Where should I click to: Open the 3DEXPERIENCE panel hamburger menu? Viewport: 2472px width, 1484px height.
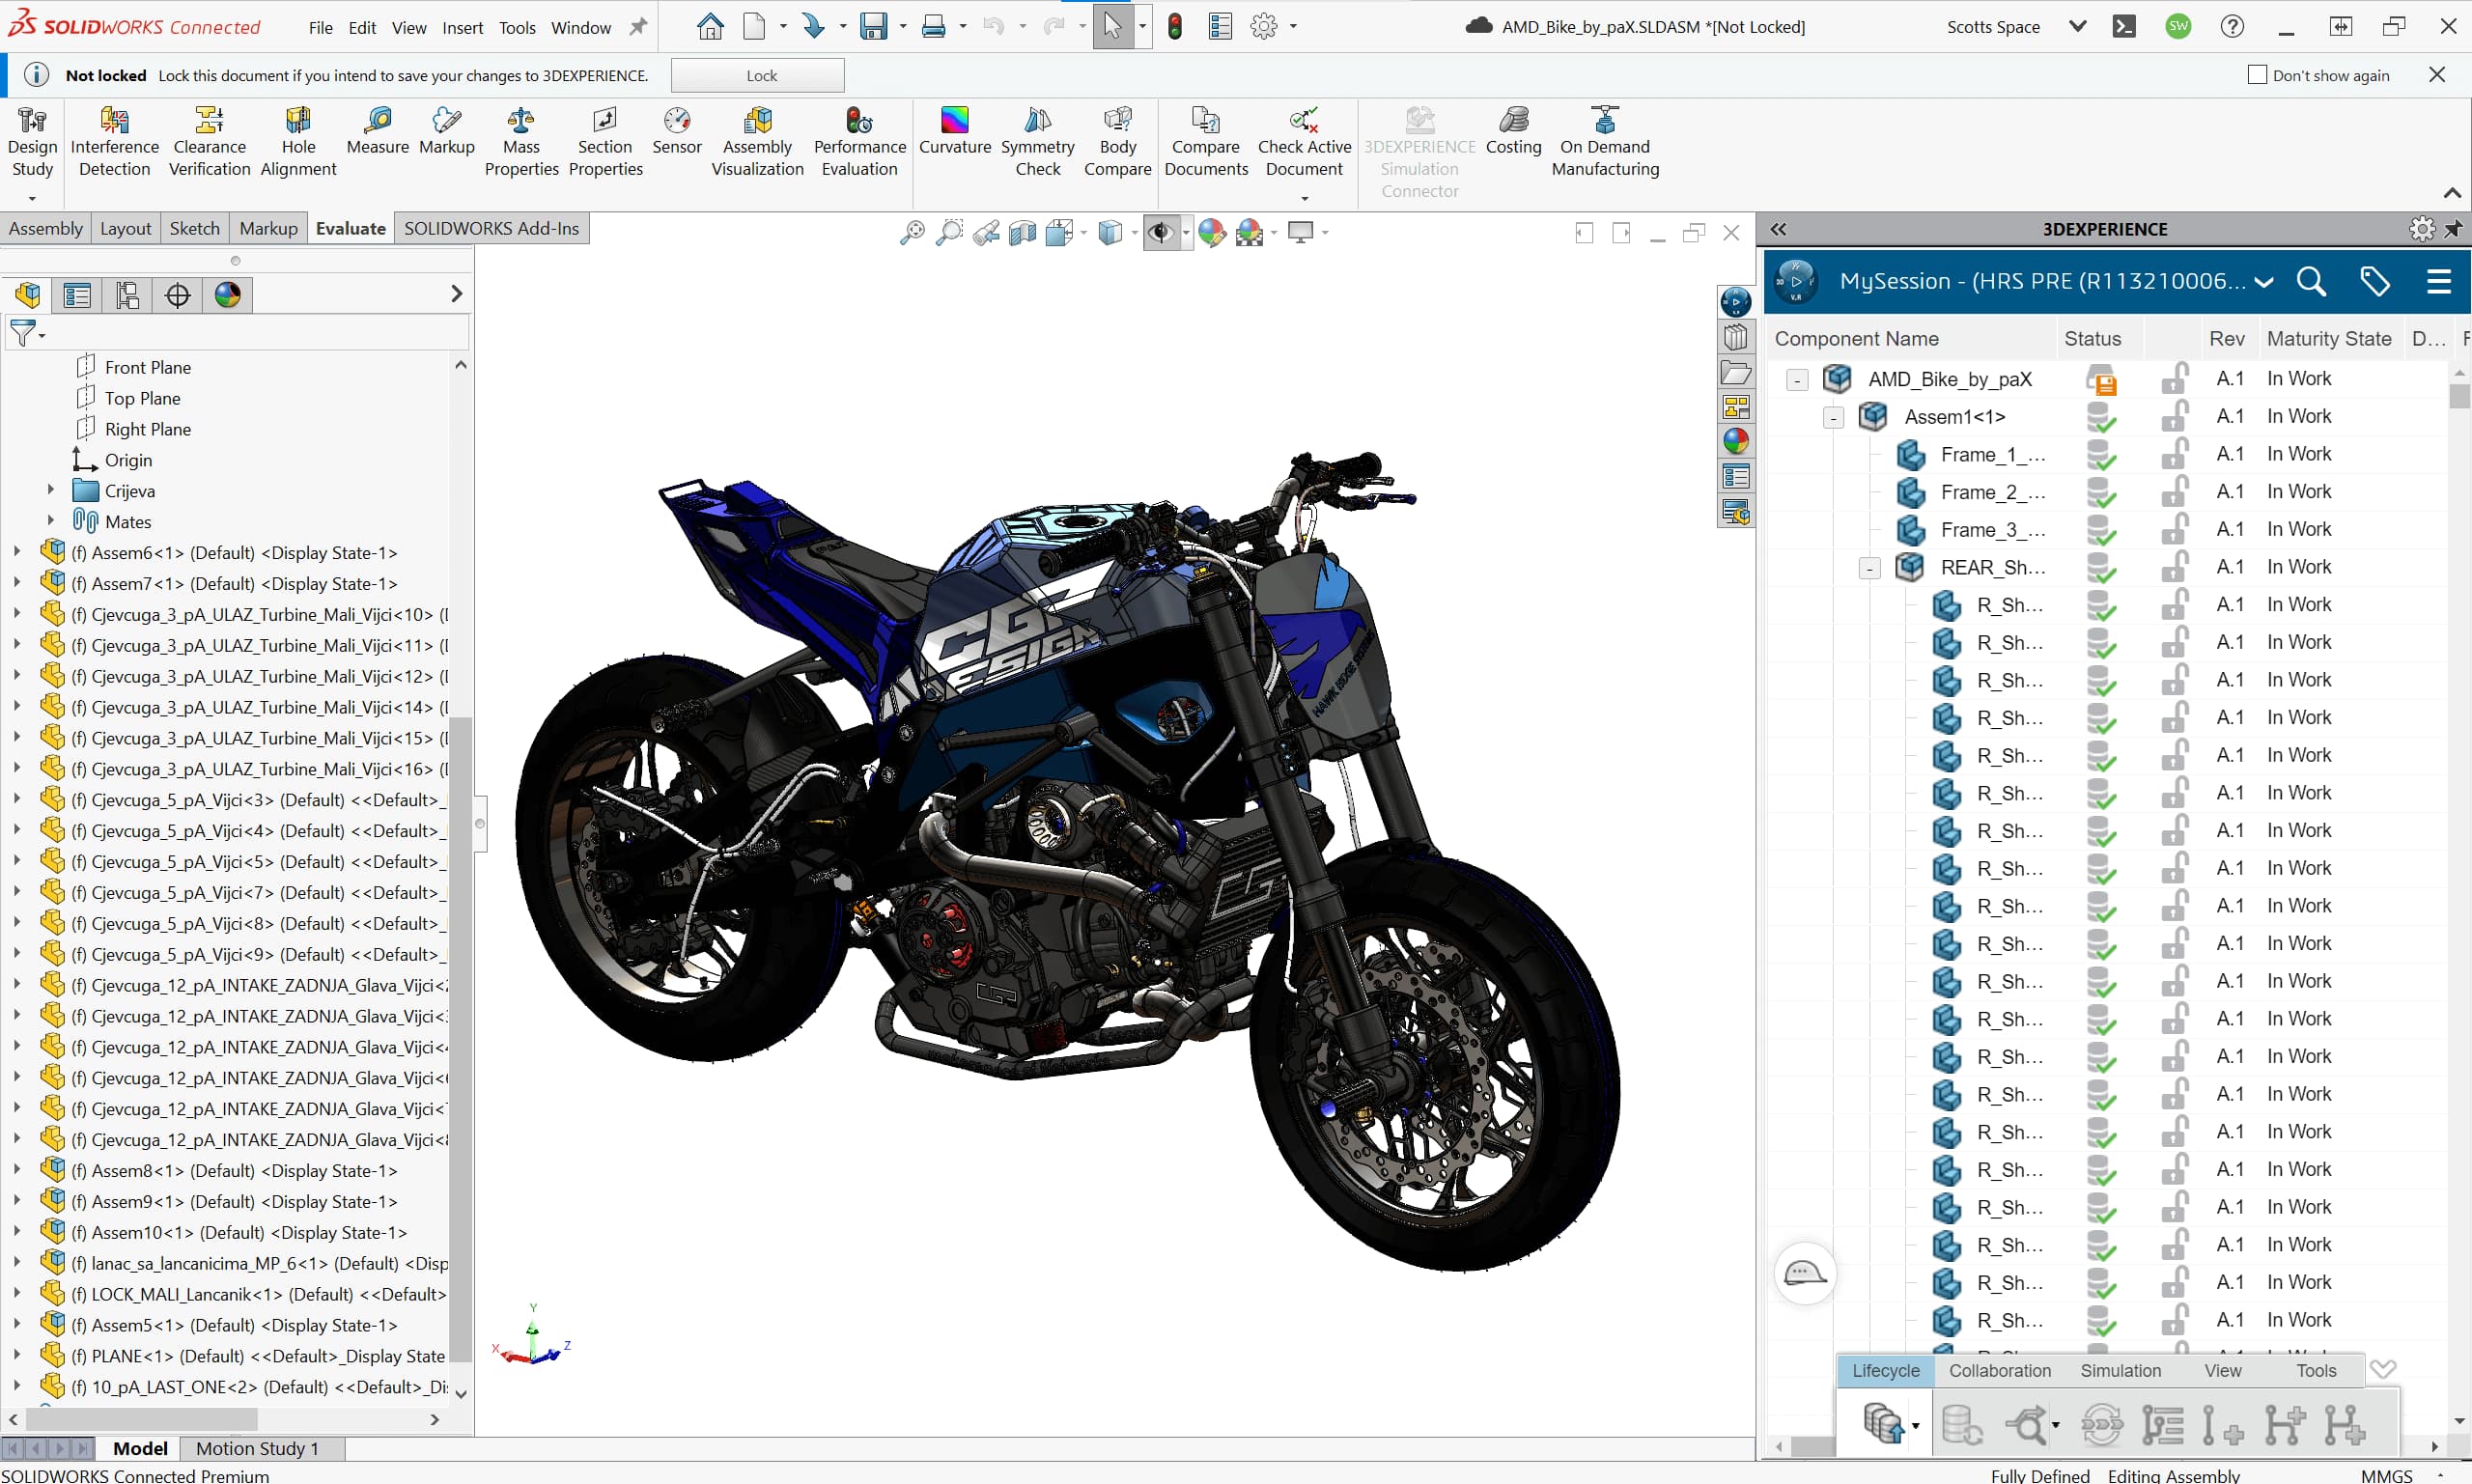click(x=2438, y=282)
